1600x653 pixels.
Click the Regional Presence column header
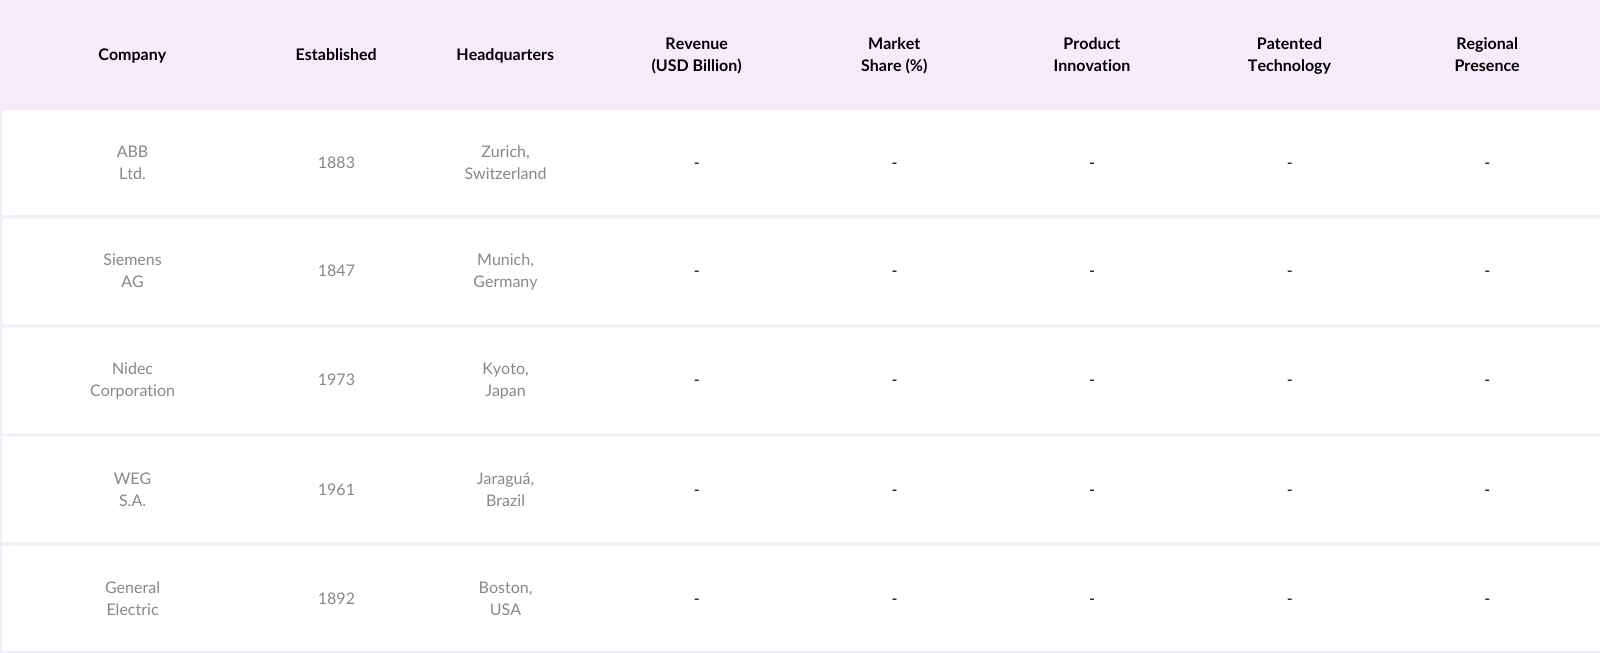[x=1487, y=54]
